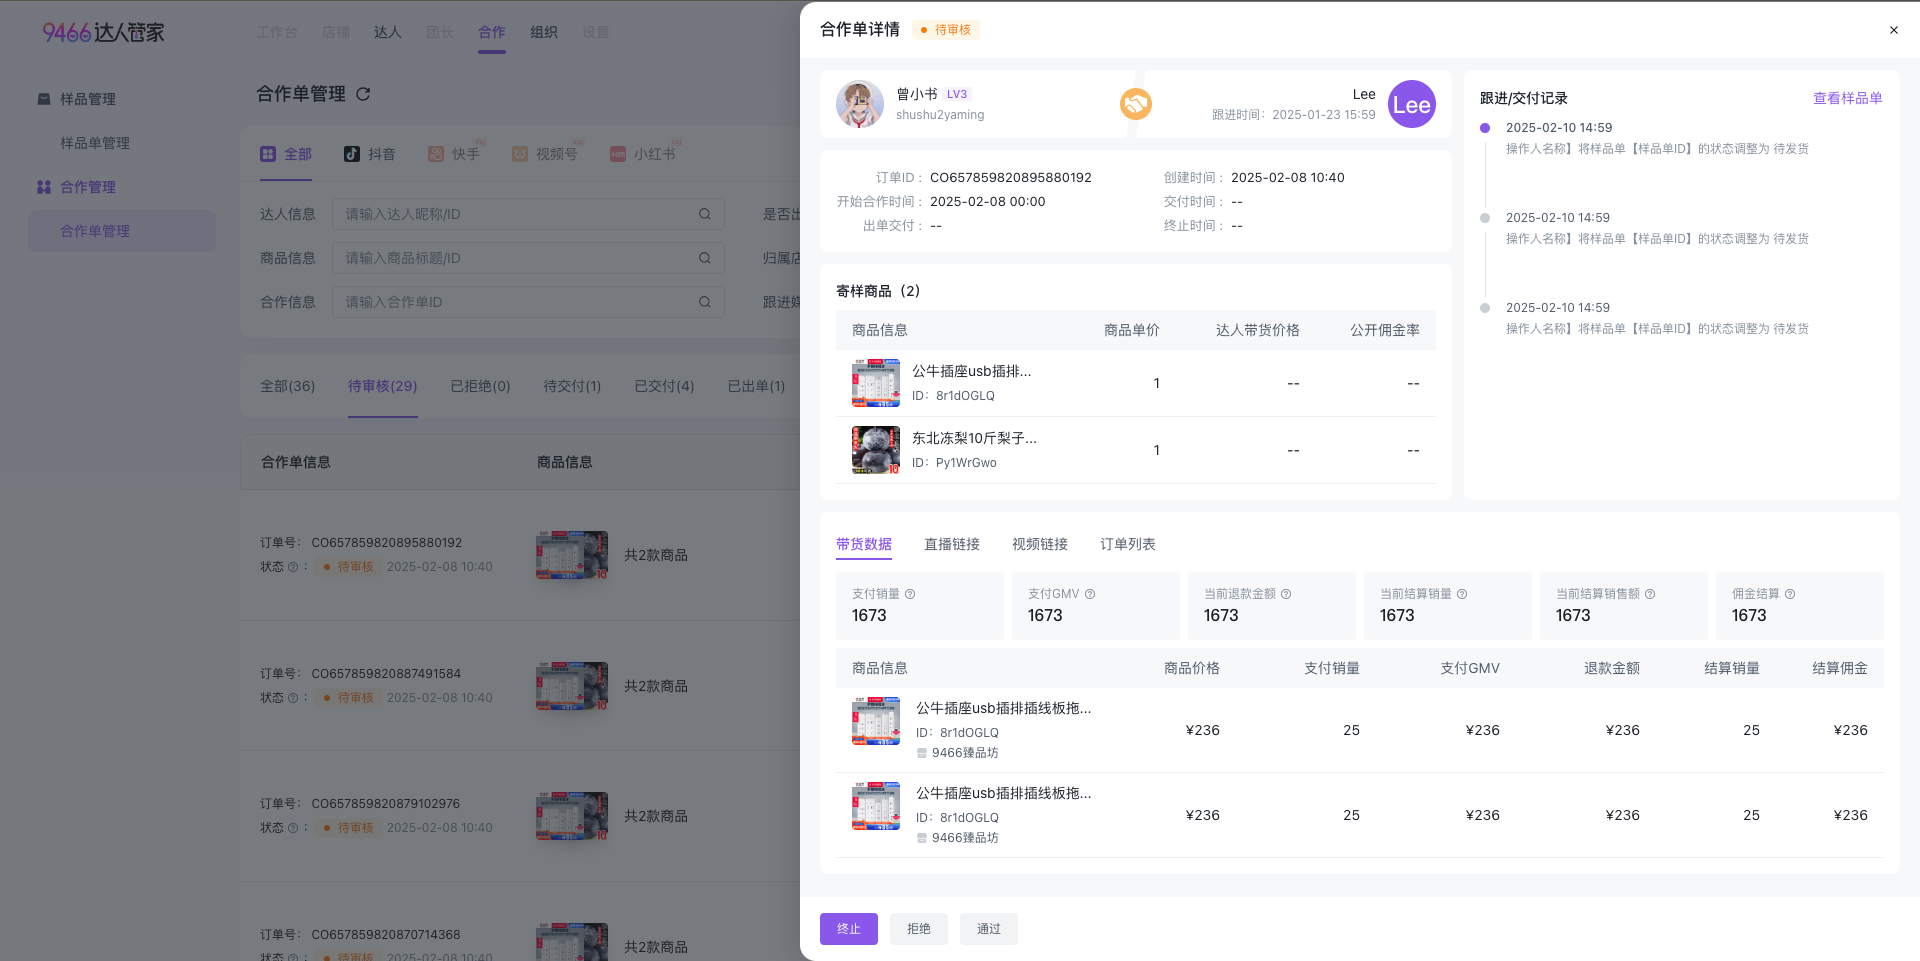Open 合作单管理 in sidebar
The height and width of the screenshot is (961, 1920).
(x=122, y=231)
